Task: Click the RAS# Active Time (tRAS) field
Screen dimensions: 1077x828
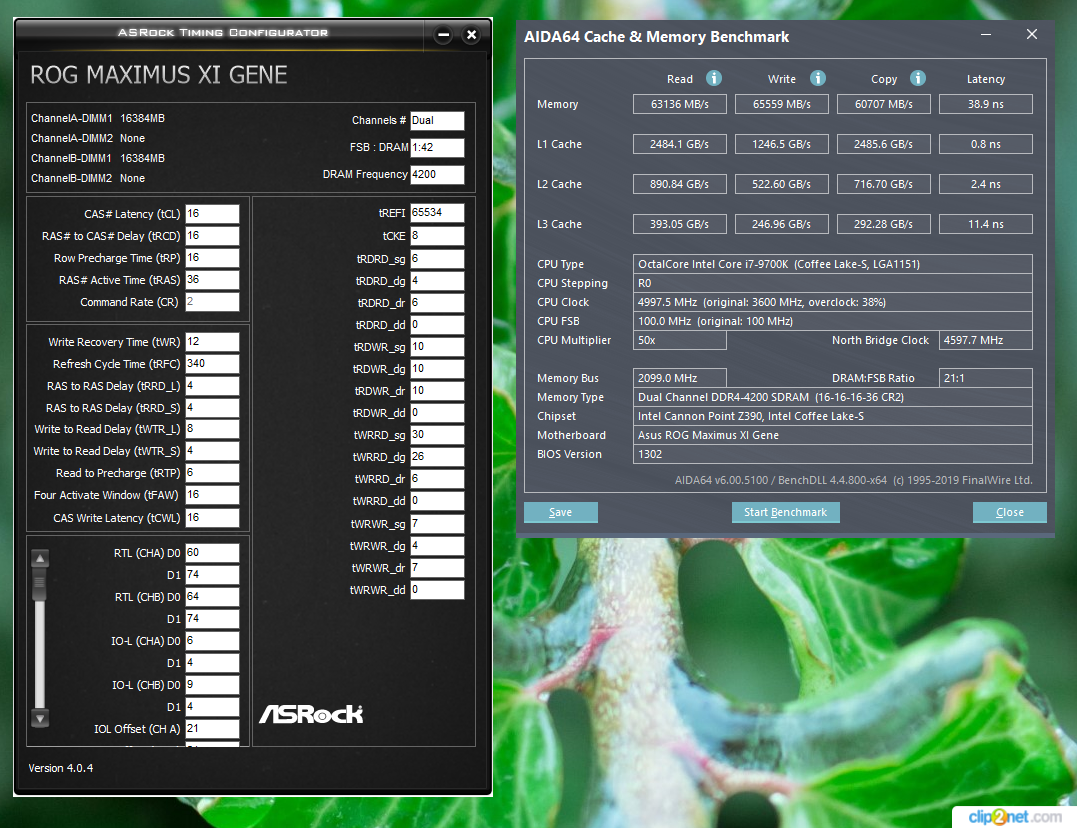Action: [x=212, y=280]
